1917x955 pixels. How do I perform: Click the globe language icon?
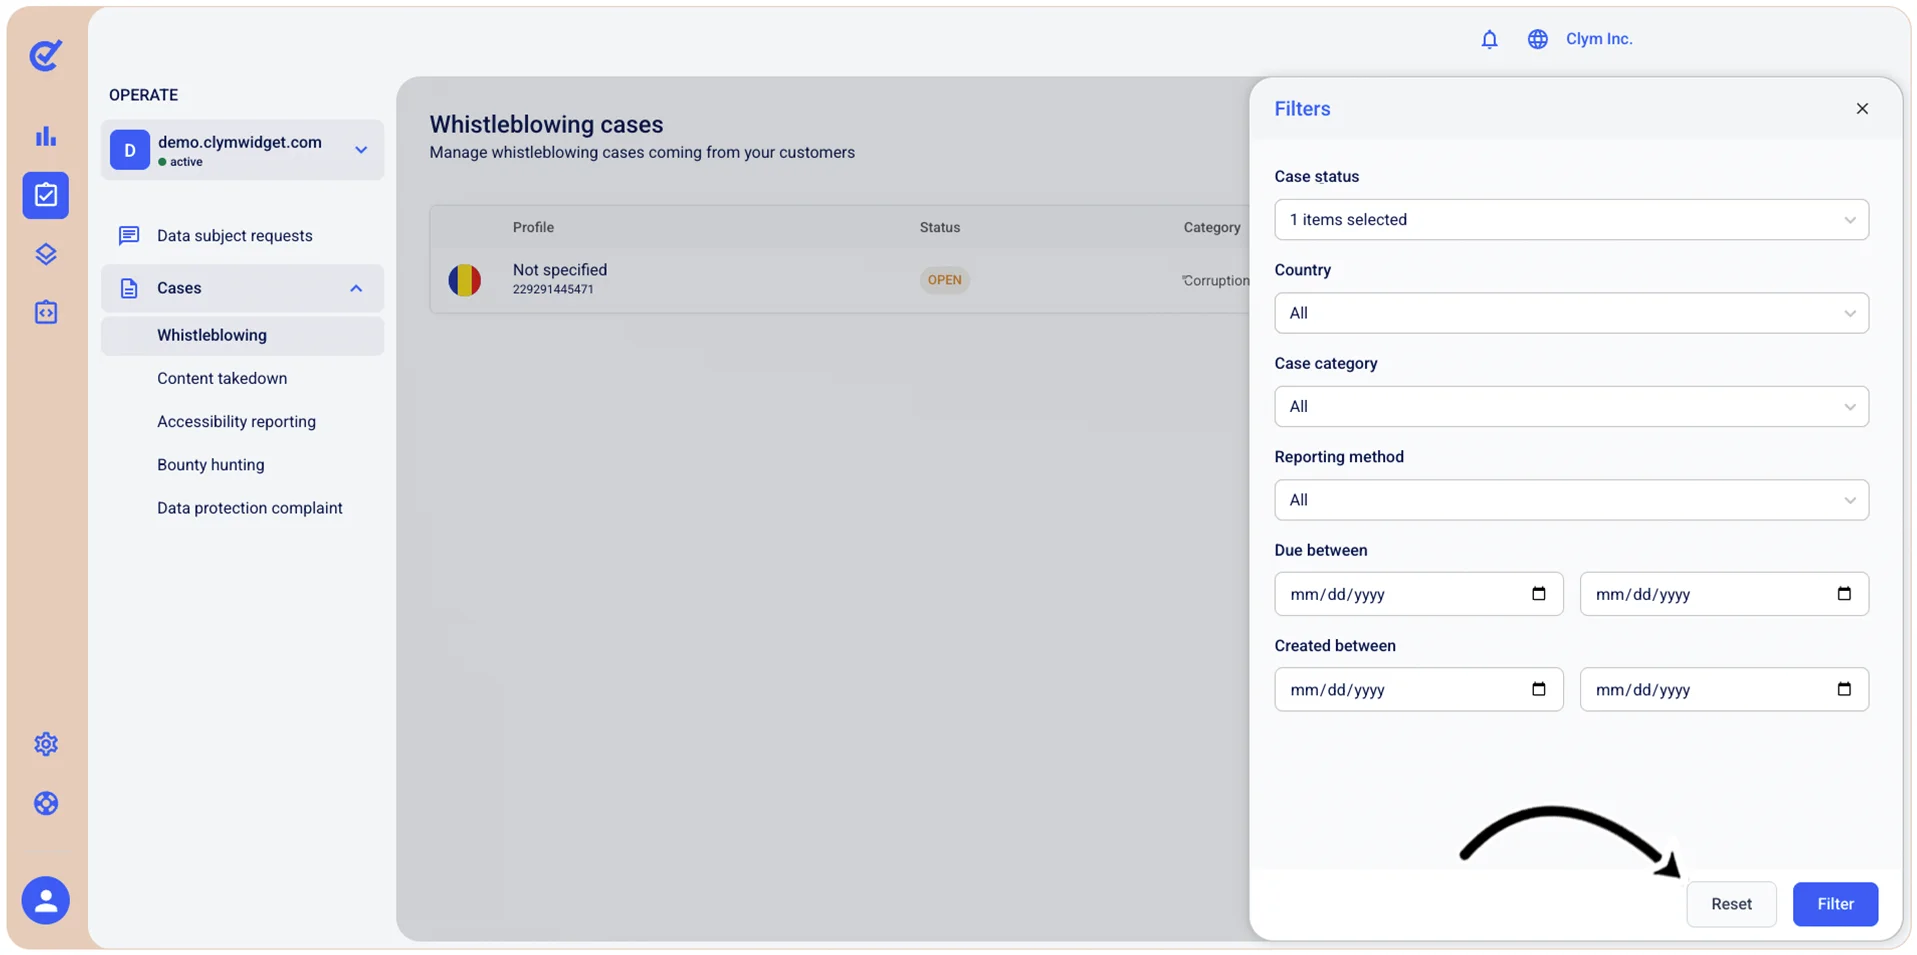click(1537, 39)
